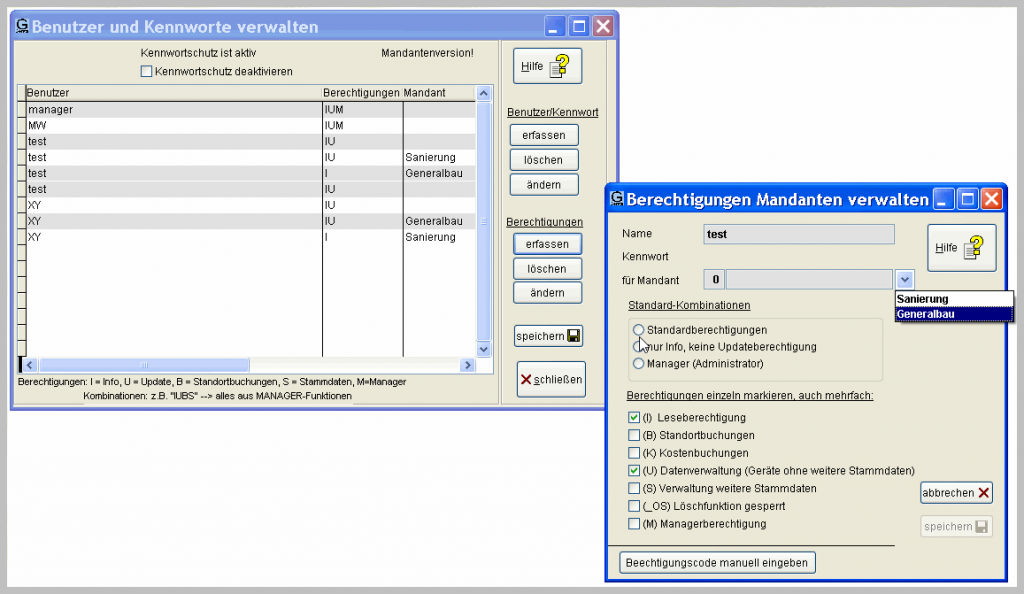Click Hilfe button in Berechtigungen Mandanten dialog
This screenshot has height=594, width=1024.
point(961,248)
